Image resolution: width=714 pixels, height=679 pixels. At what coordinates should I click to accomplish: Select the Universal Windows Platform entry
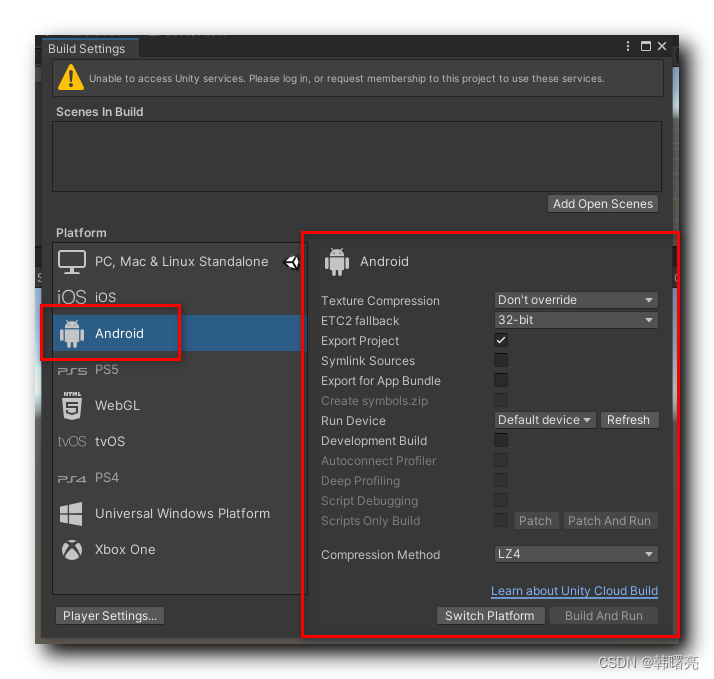click(179, 513)
